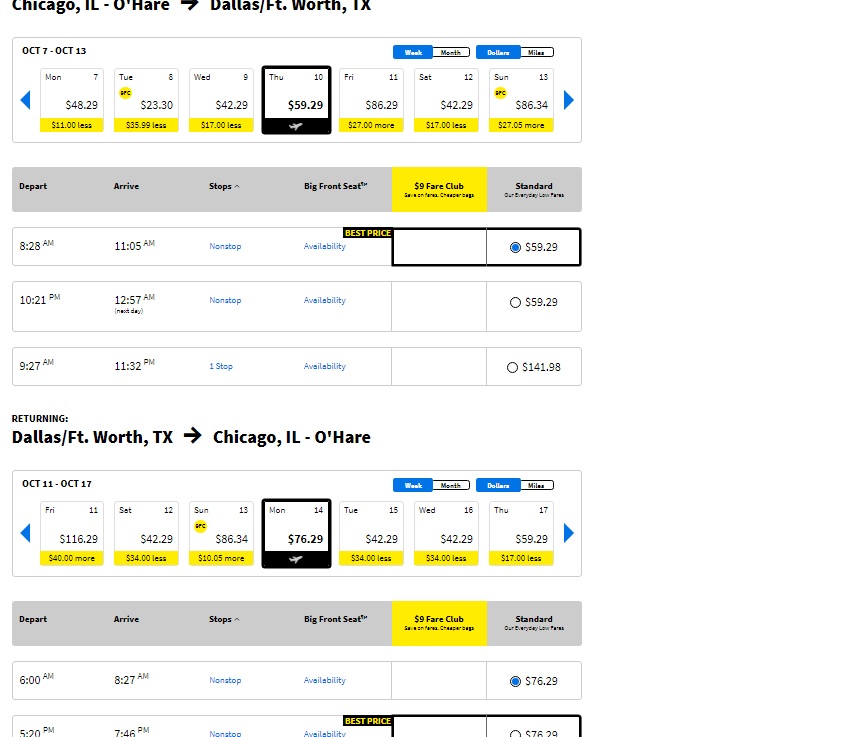Select $59.29 fare for 8:28 AM flight

coord(515,247)
